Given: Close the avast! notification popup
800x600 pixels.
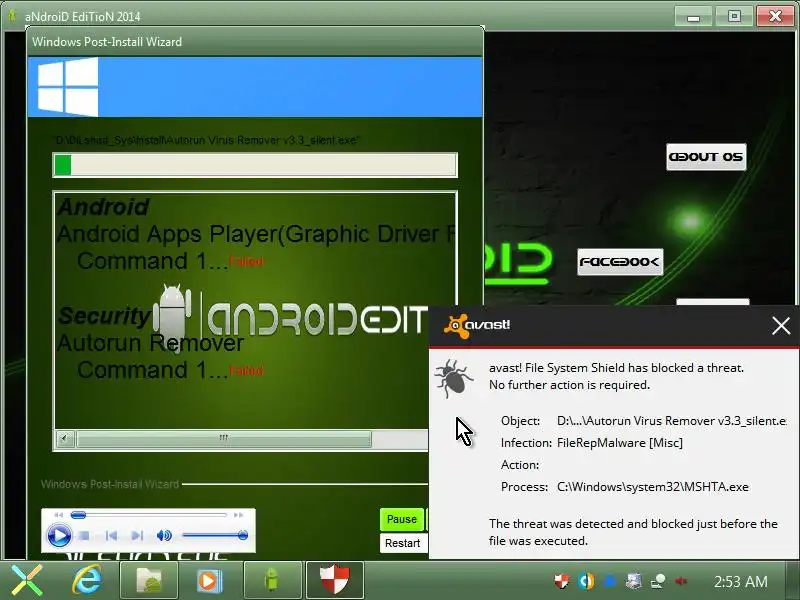Looking at the screenshot, I should [x=781, y=326].
